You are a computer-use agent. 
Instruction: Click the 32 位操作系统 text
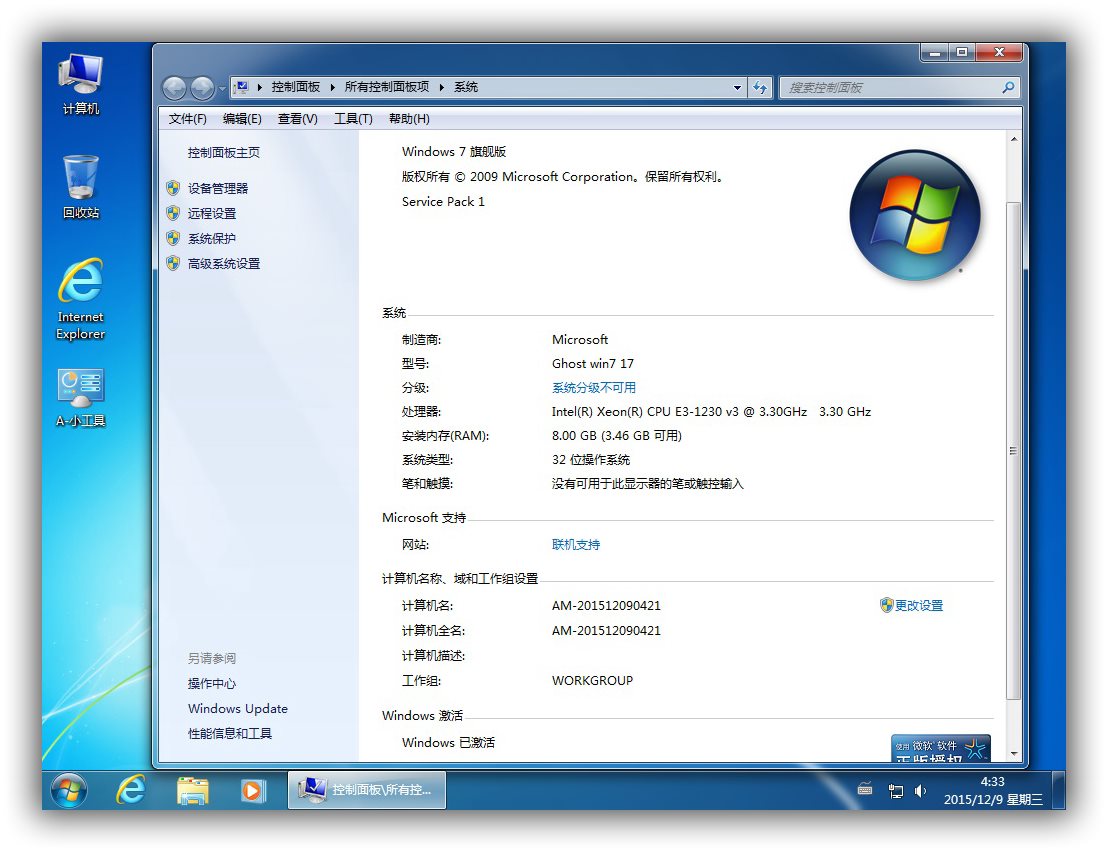coord(591,460)
